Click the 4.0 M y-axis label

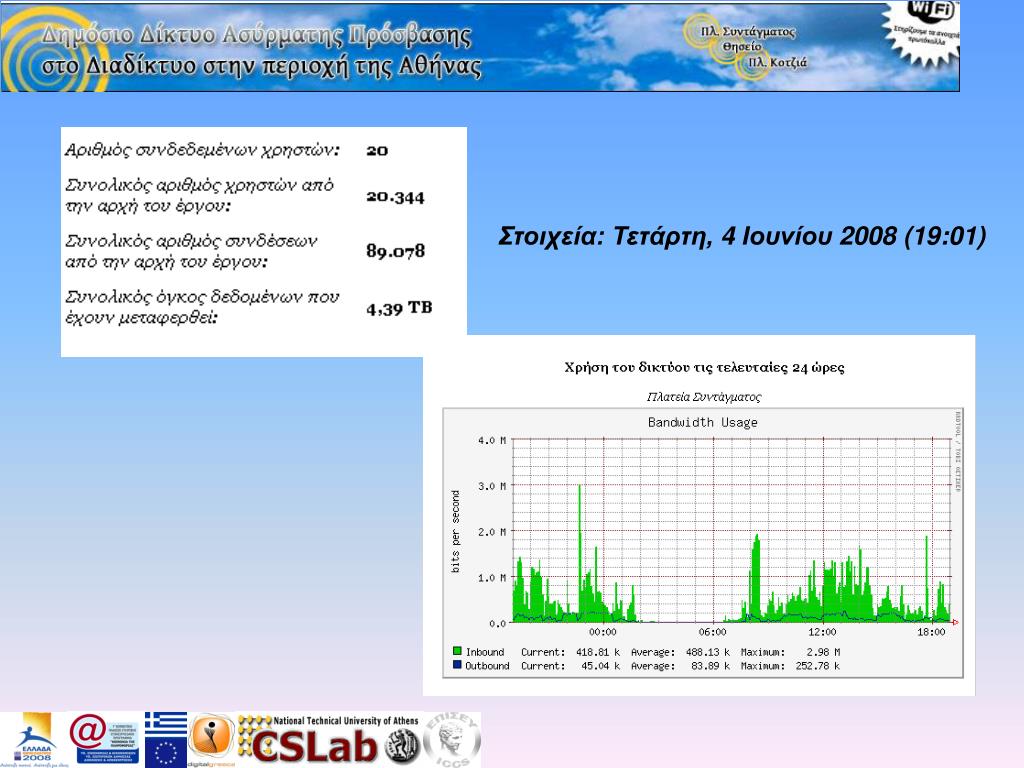tap(492, 441)
